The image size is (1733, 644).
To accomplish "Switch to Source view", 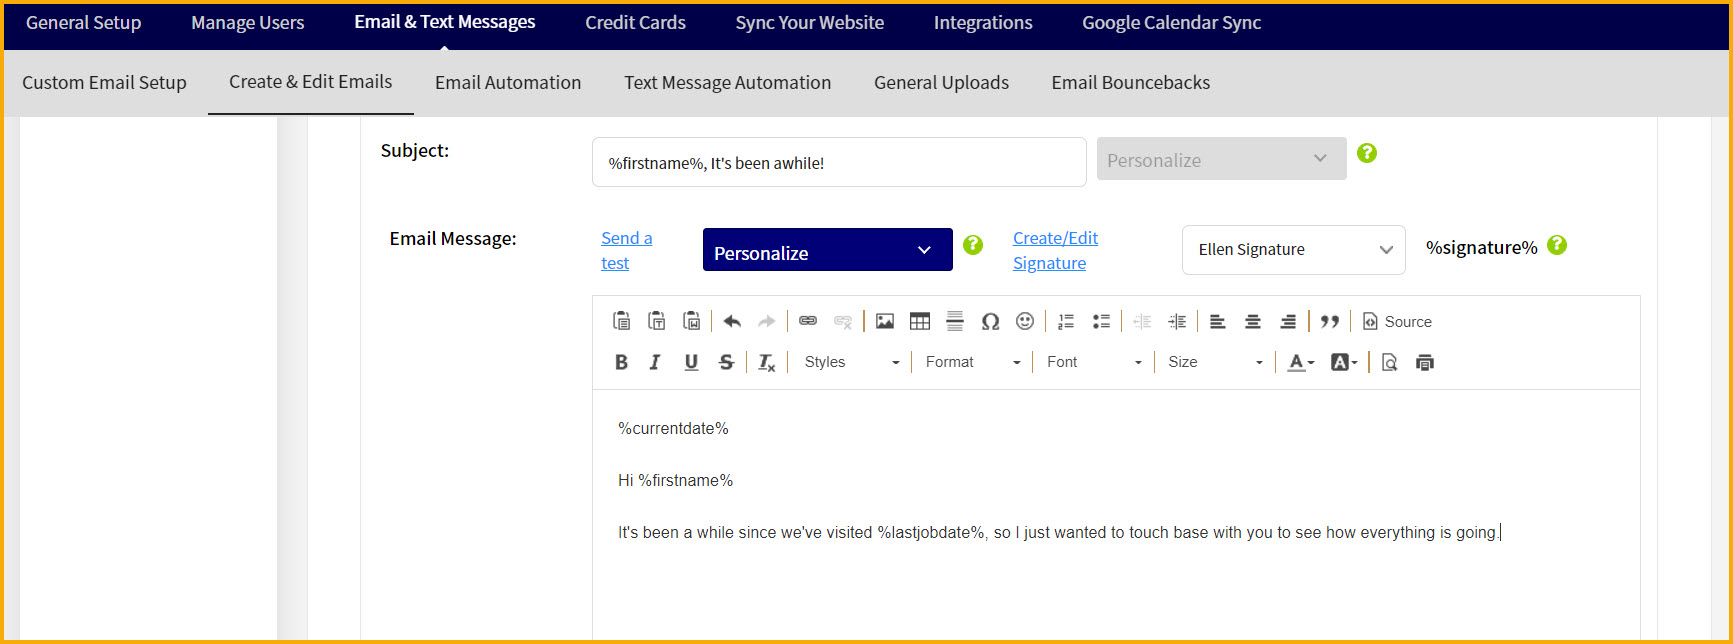I will point(1397,321).
